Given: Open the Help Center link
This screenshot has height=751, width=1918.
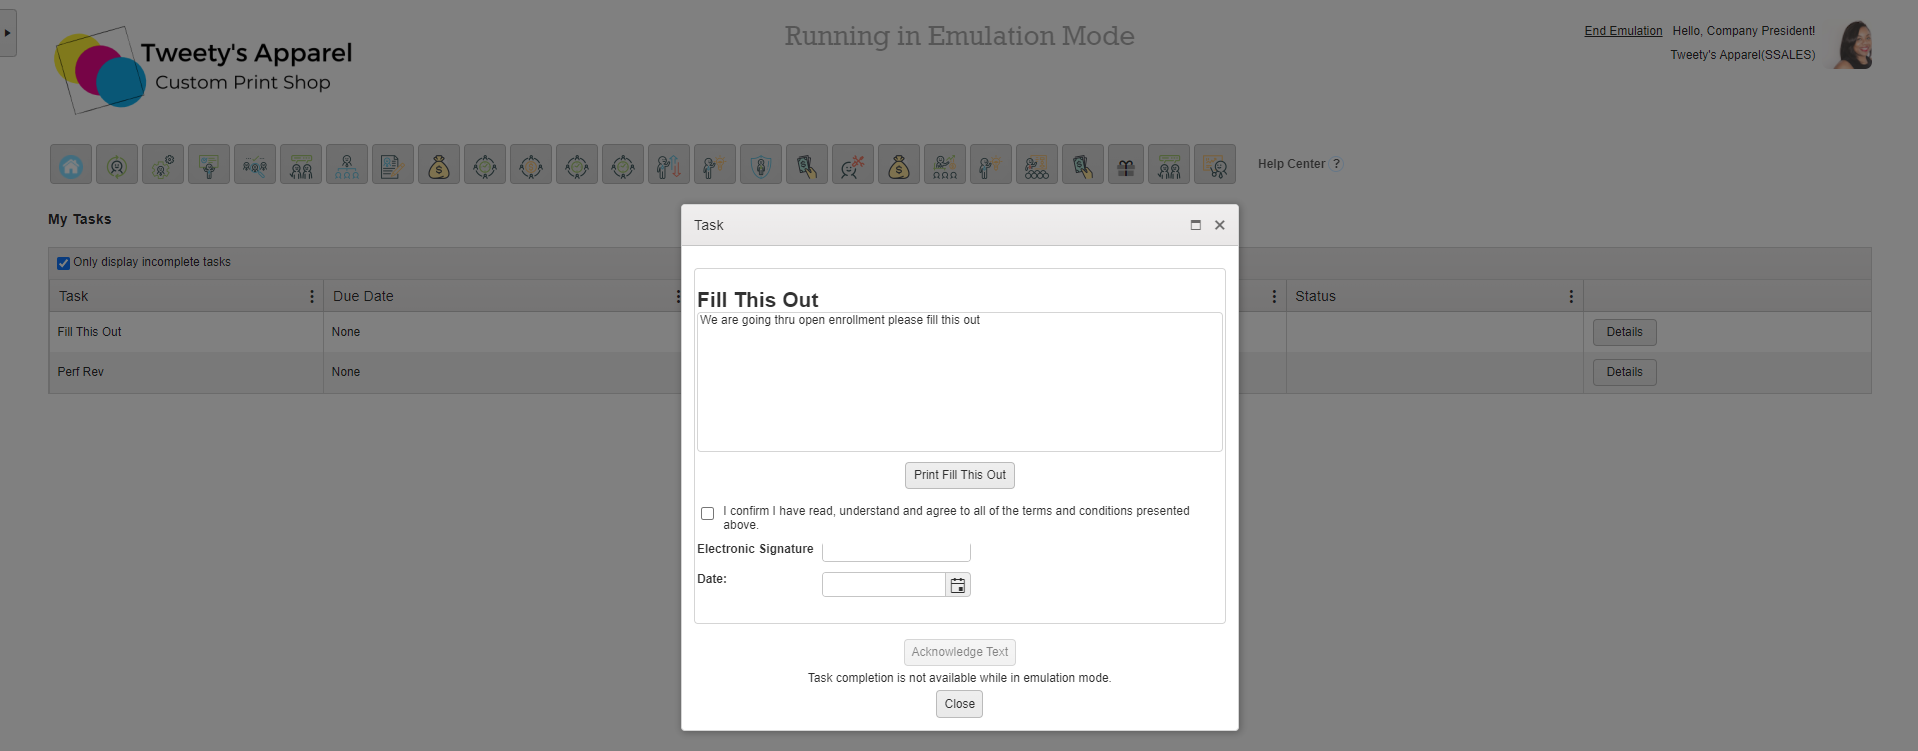Looking at the screenshot, I should 1291,164.
